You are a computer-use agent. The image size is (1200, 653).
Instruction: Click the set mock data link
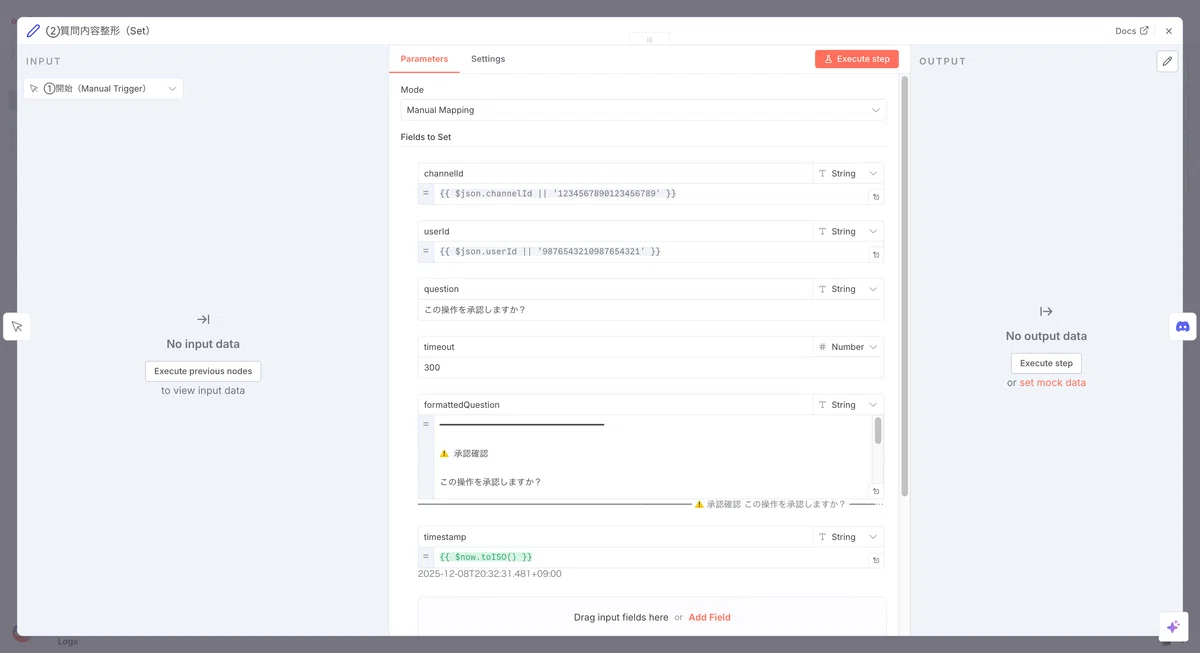1052,383
